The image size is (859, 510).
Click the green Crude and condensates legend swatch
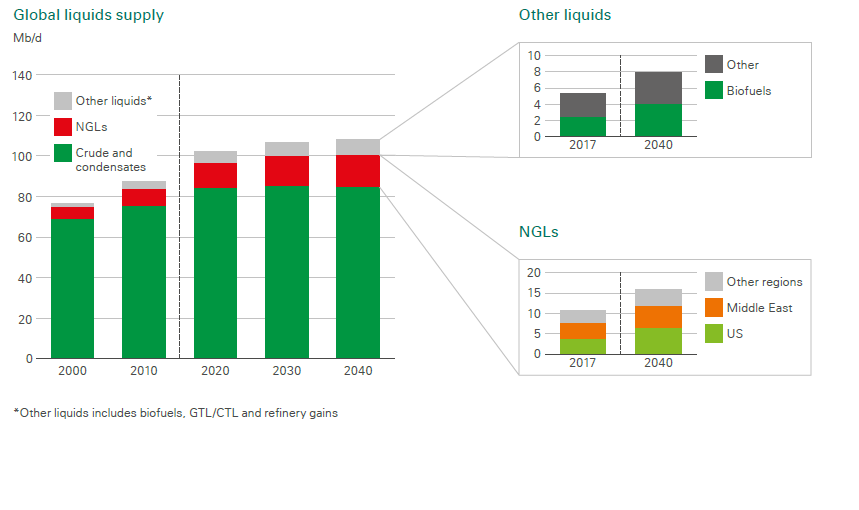tap(62, 153)
